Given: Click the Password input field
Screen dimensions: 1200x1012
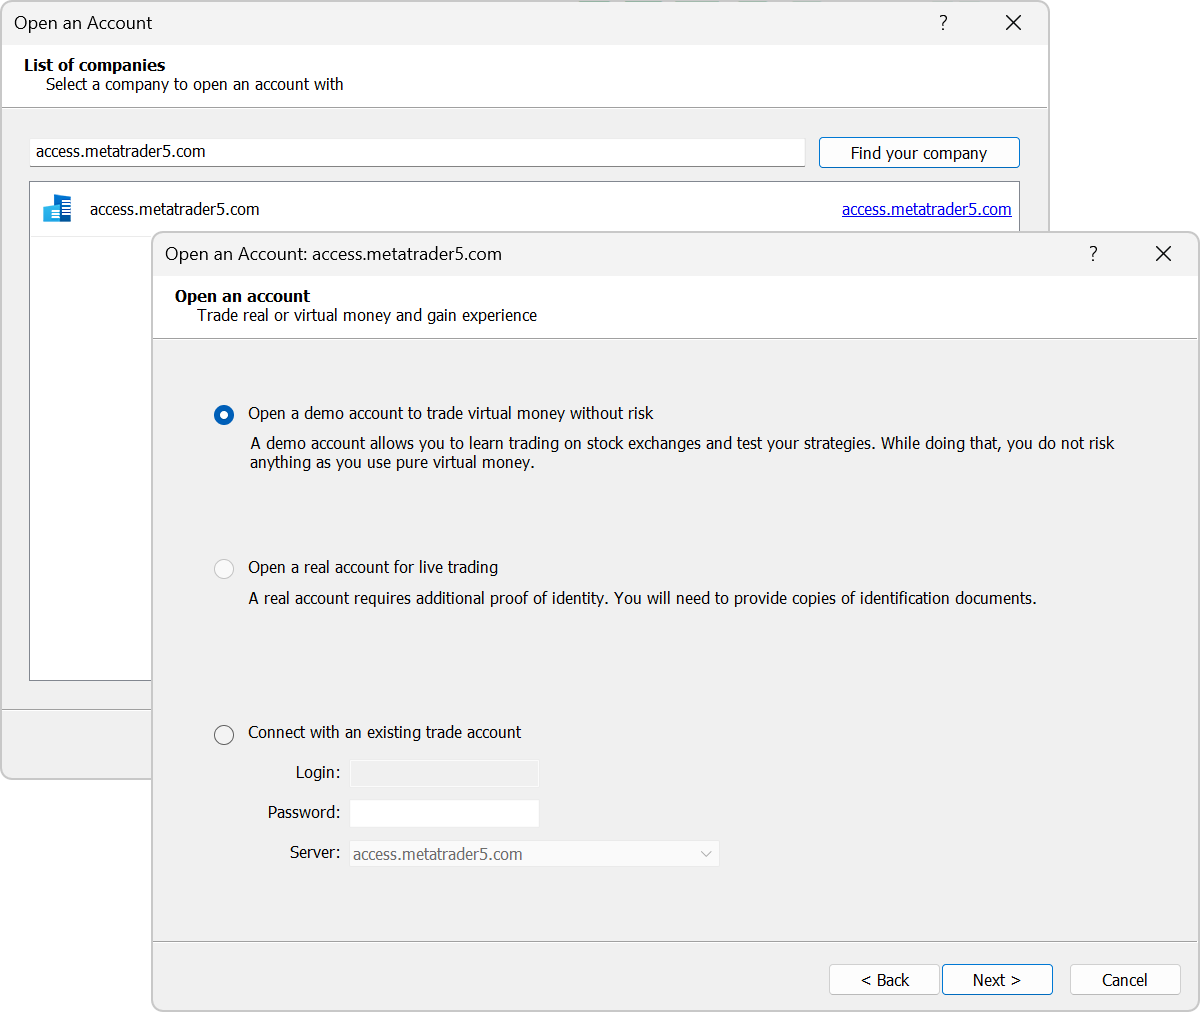Looking at the screenshot, I should pyautogui.click(x=444, y=813).
